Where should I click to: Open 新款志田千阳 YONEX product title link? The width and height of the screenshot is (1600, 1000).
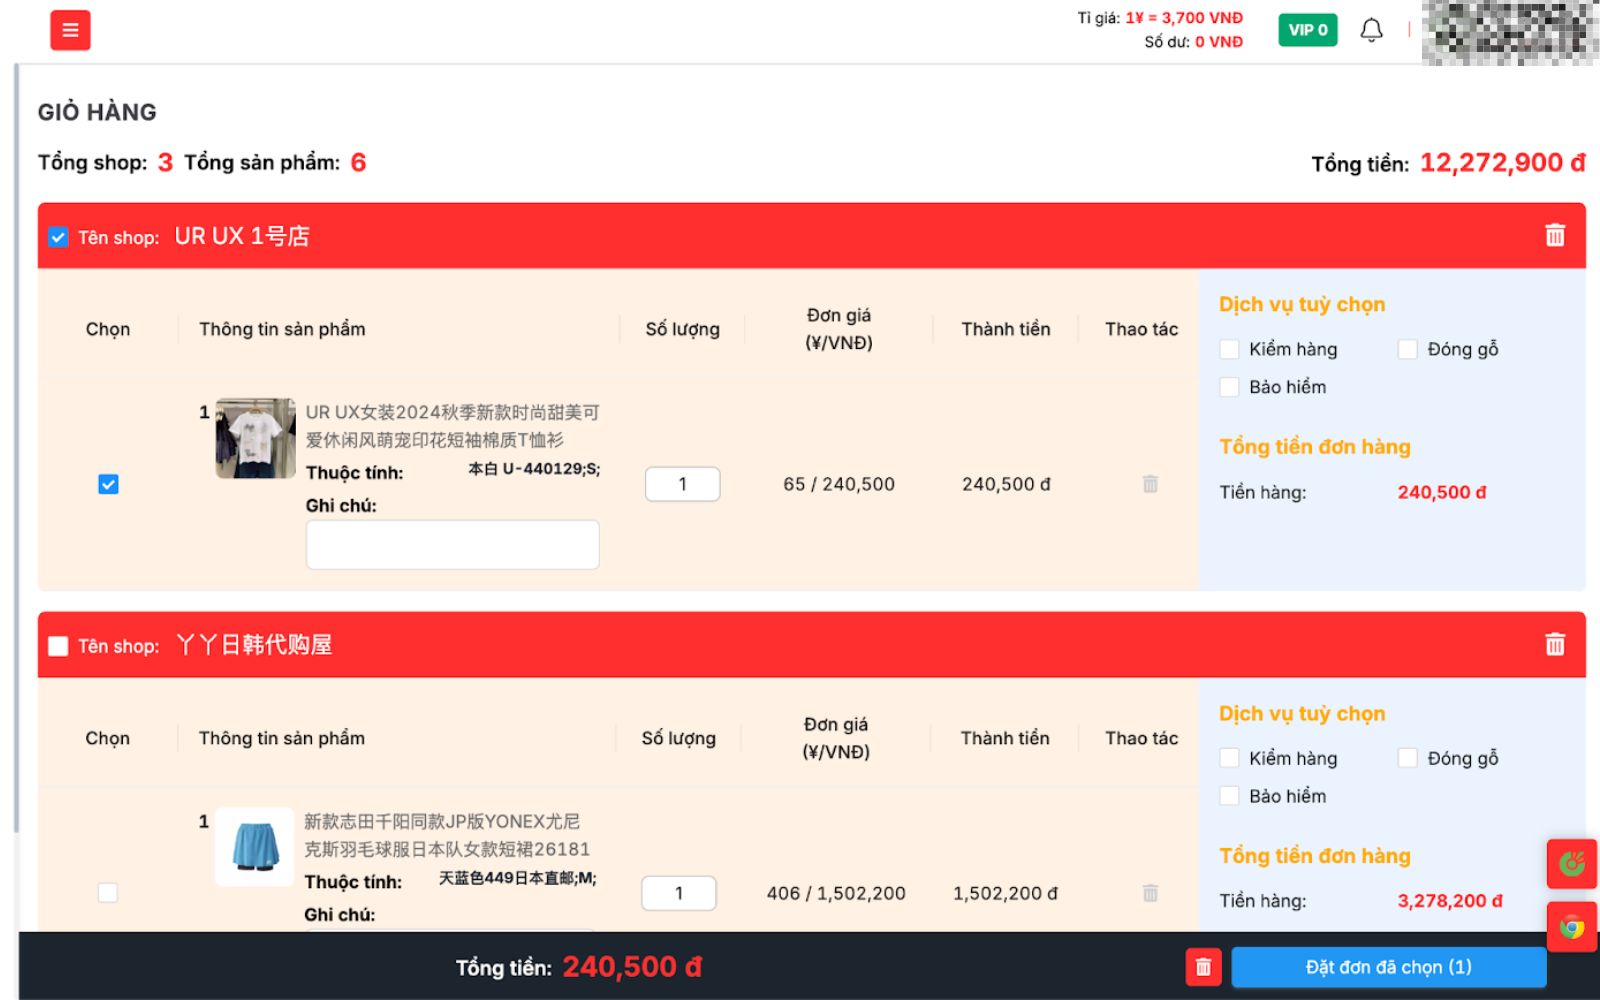point(447,835)
